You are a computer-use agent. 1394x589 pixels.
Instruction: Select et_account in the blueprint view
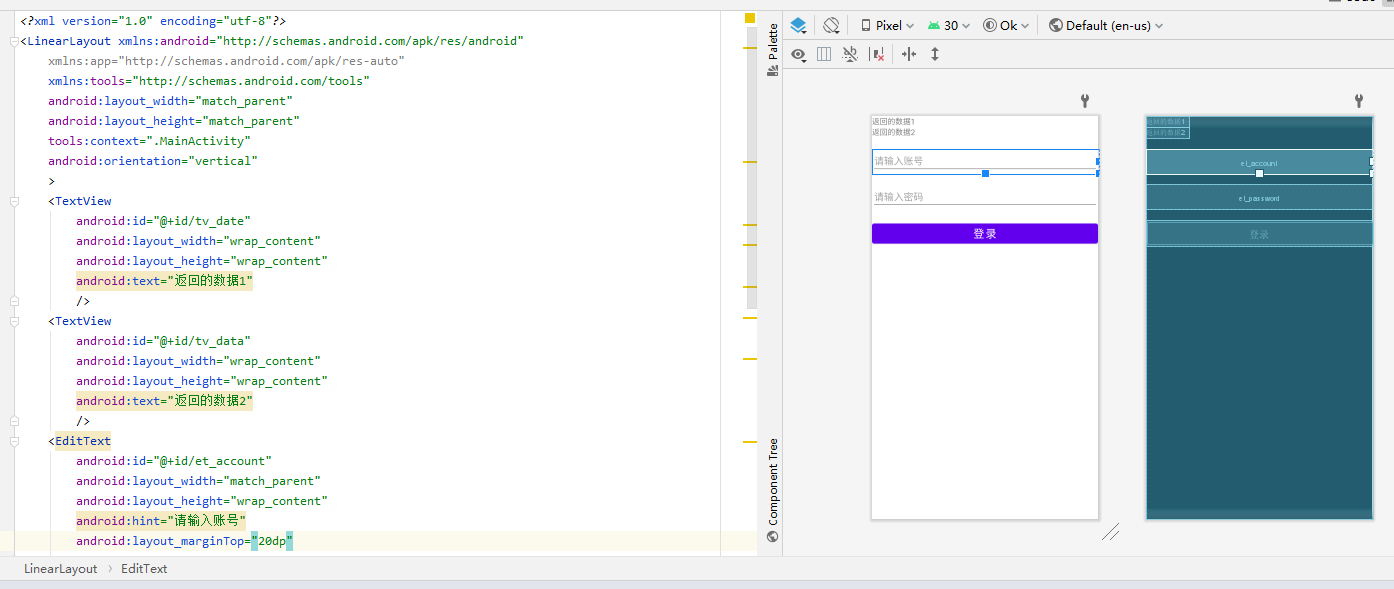(1259, 162)
